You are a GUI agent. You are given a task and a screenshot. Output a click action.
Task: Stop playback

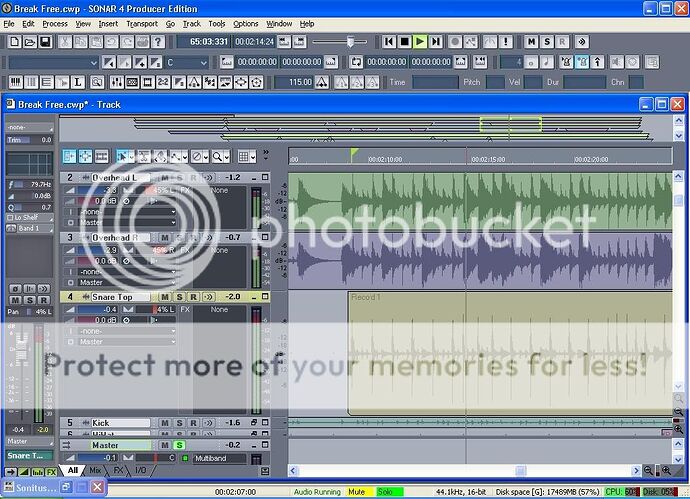pyautogui.click(x=404, y=42)
